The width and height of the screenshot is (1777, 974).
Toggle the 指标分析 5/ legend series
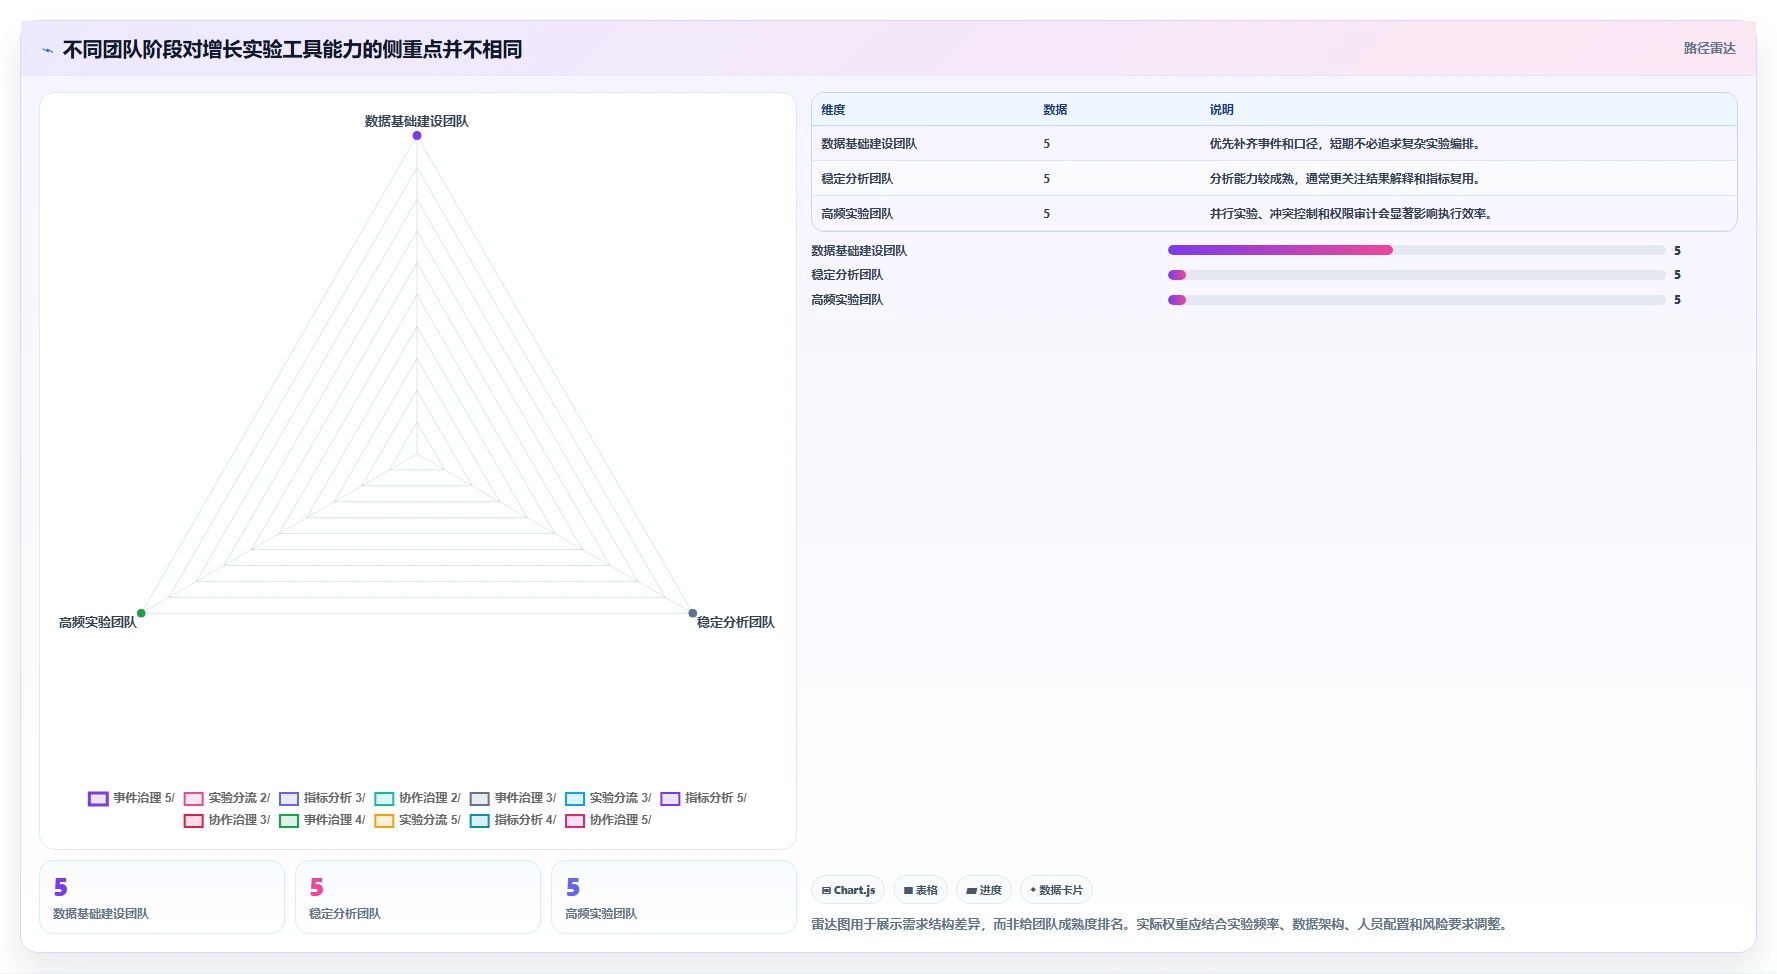point(703,798)
